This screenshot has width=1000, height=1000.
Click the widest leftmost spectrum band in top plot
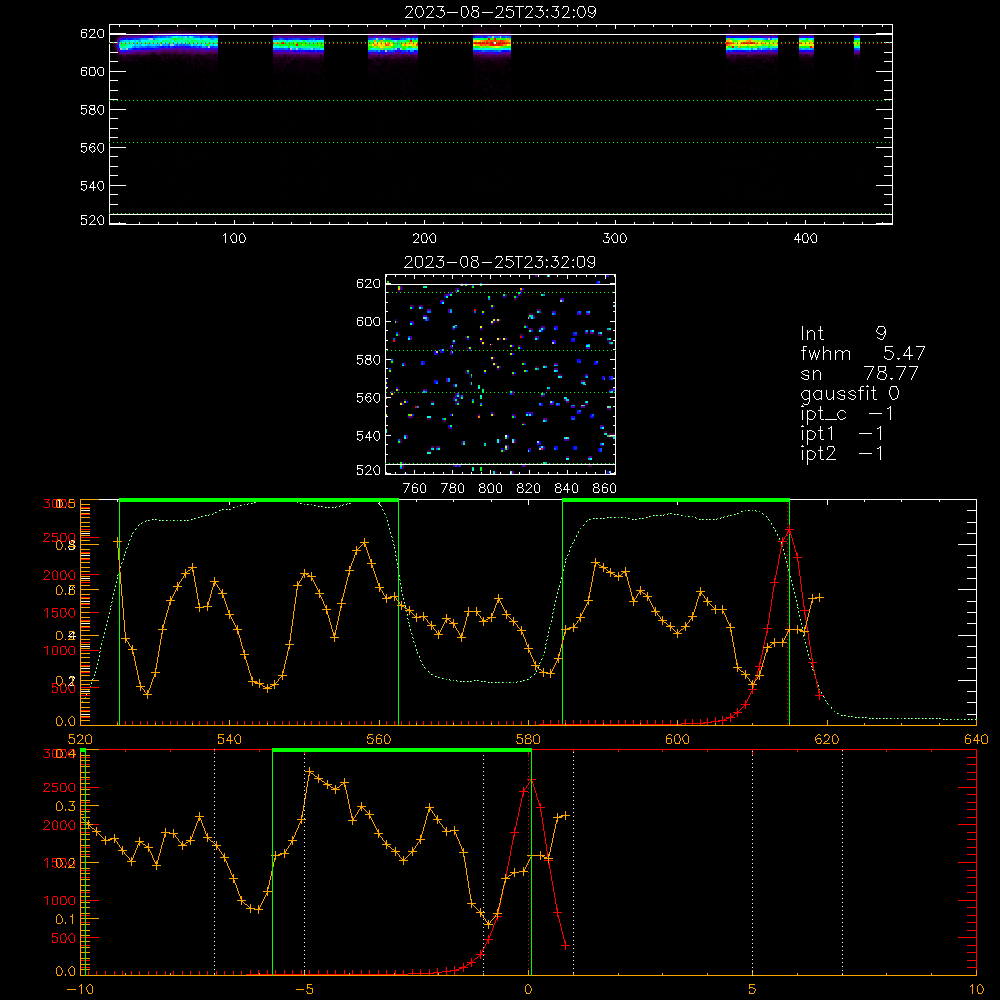(168, 45)
